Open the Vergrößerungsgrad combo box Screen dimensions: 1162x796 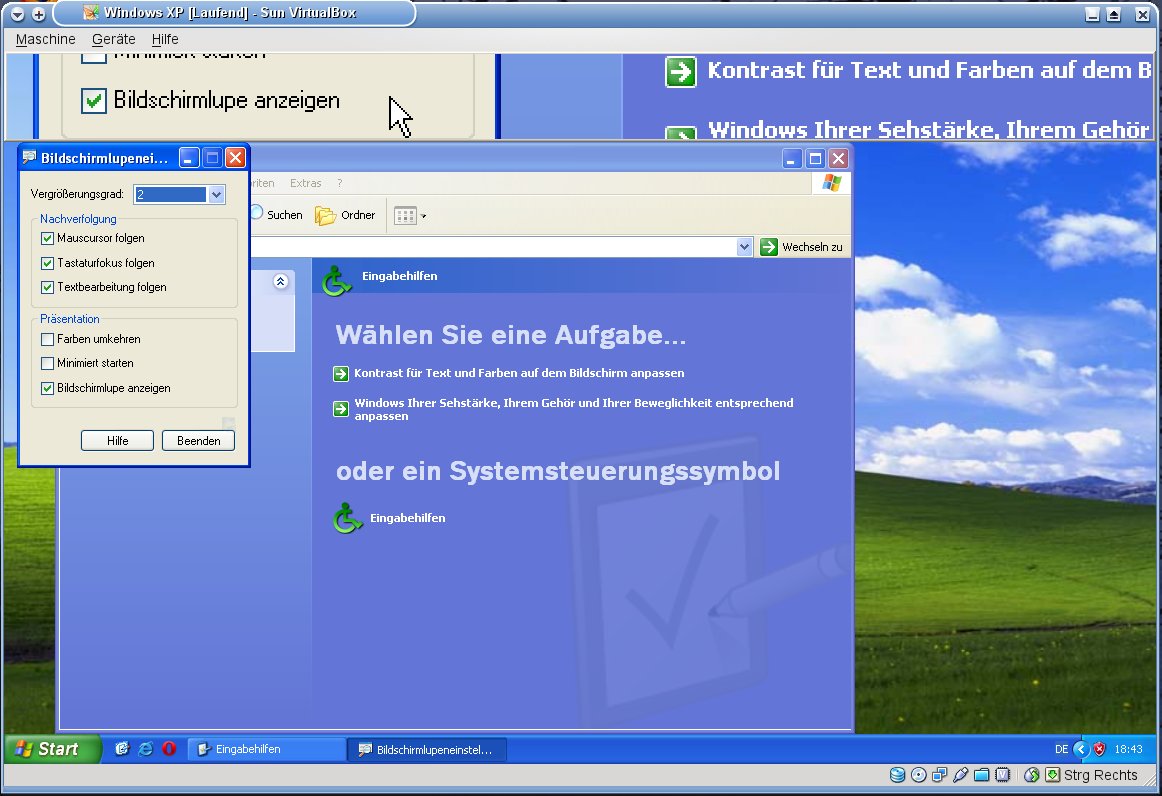216,194
